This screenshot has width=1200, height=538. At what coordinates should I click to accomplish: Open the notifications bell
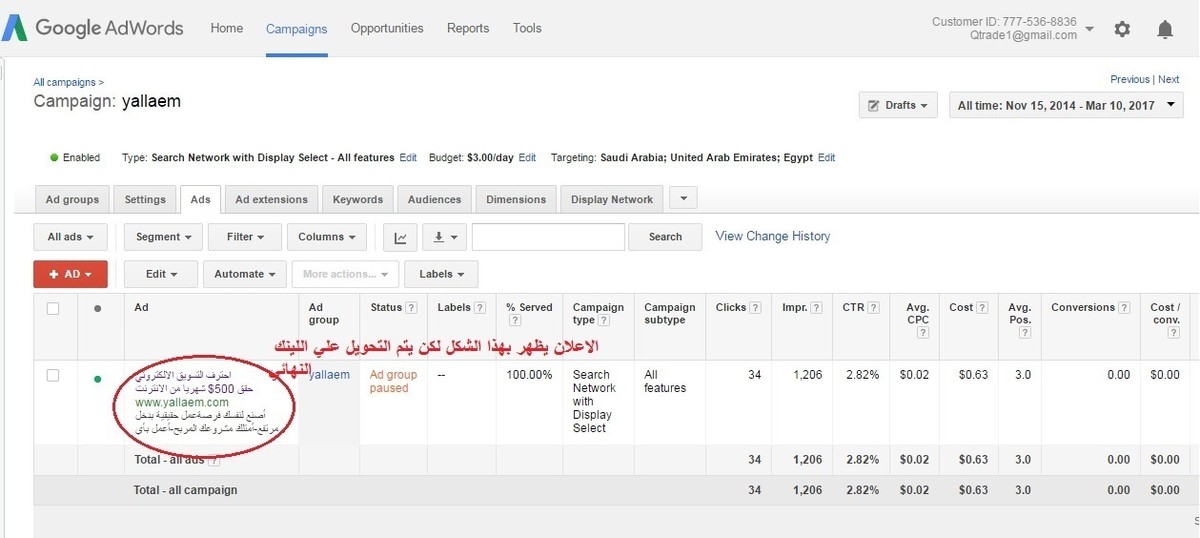[1165, 29]
